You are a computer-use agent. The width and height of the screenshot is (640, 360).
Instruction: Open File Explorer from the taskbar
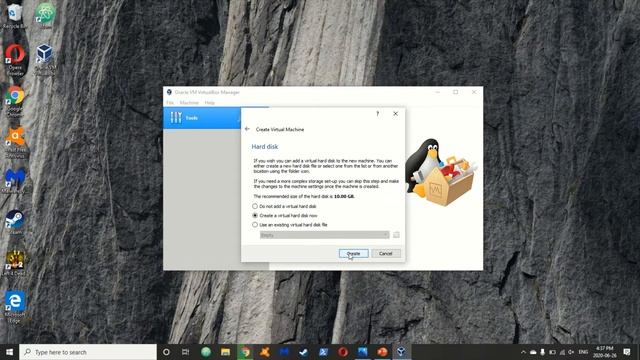click(x=225, y=352)
